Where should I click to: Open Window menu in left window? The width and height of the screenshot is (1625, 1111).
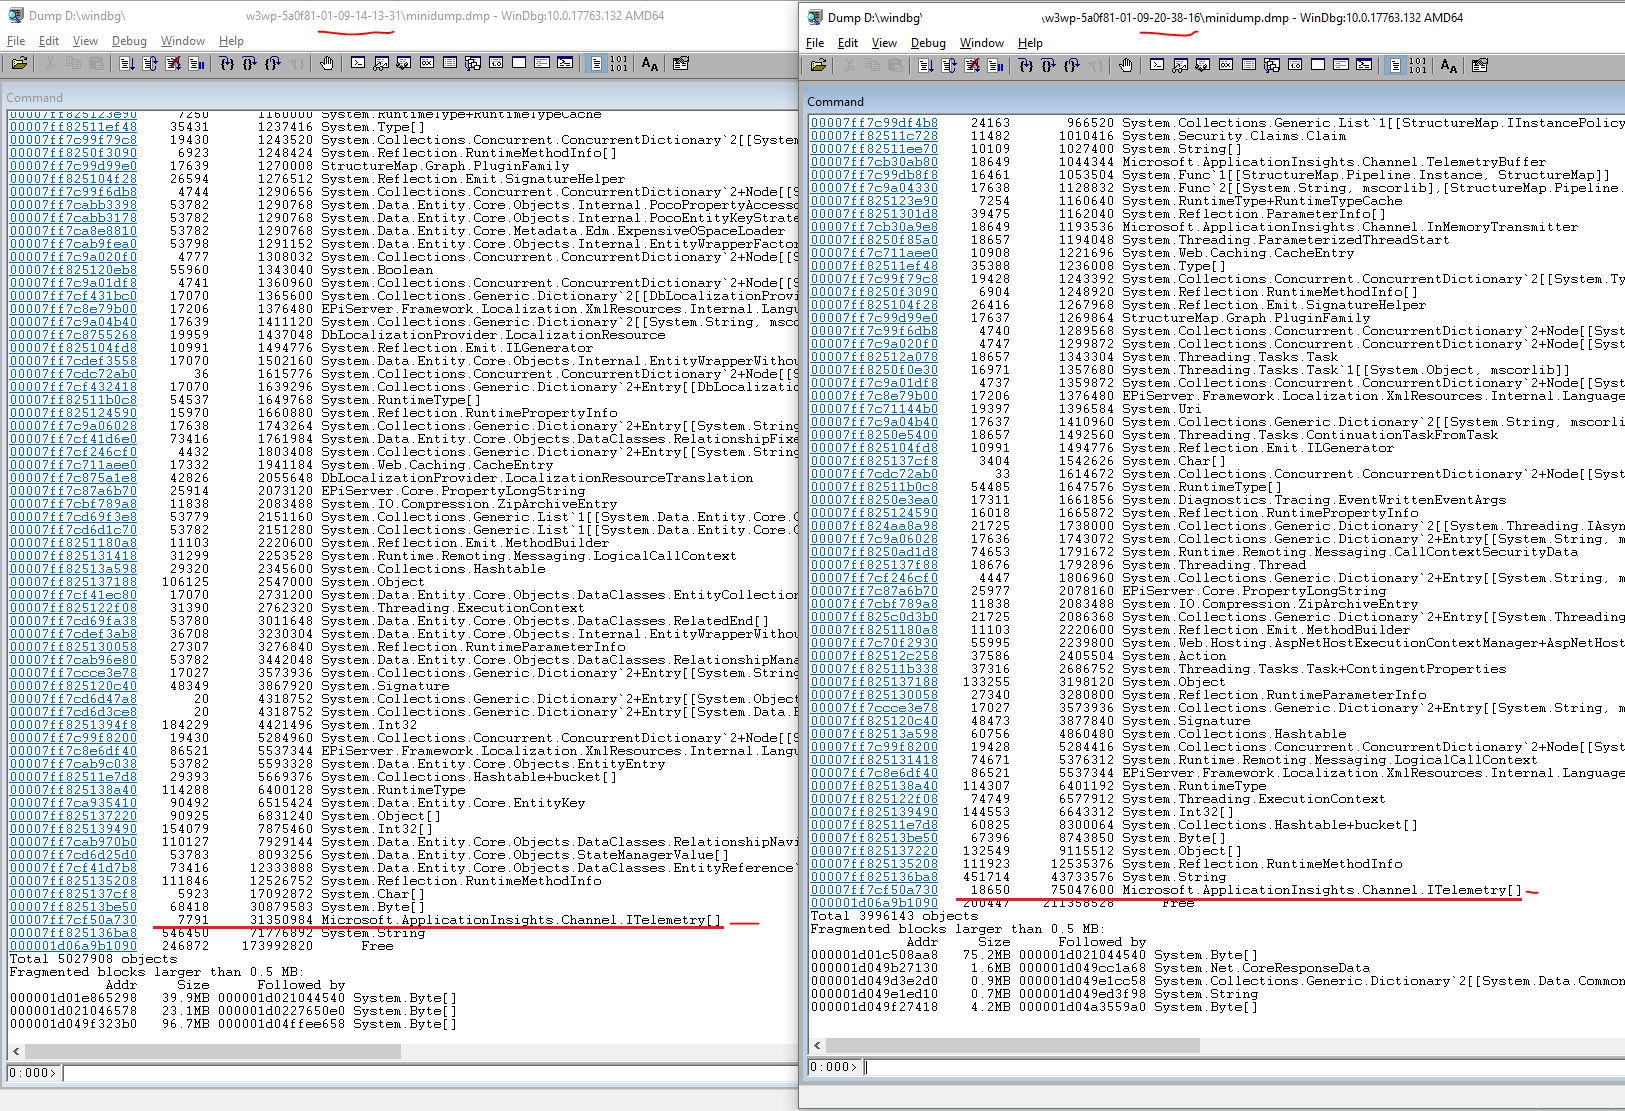pyautogui.click(x=183, y=41)
